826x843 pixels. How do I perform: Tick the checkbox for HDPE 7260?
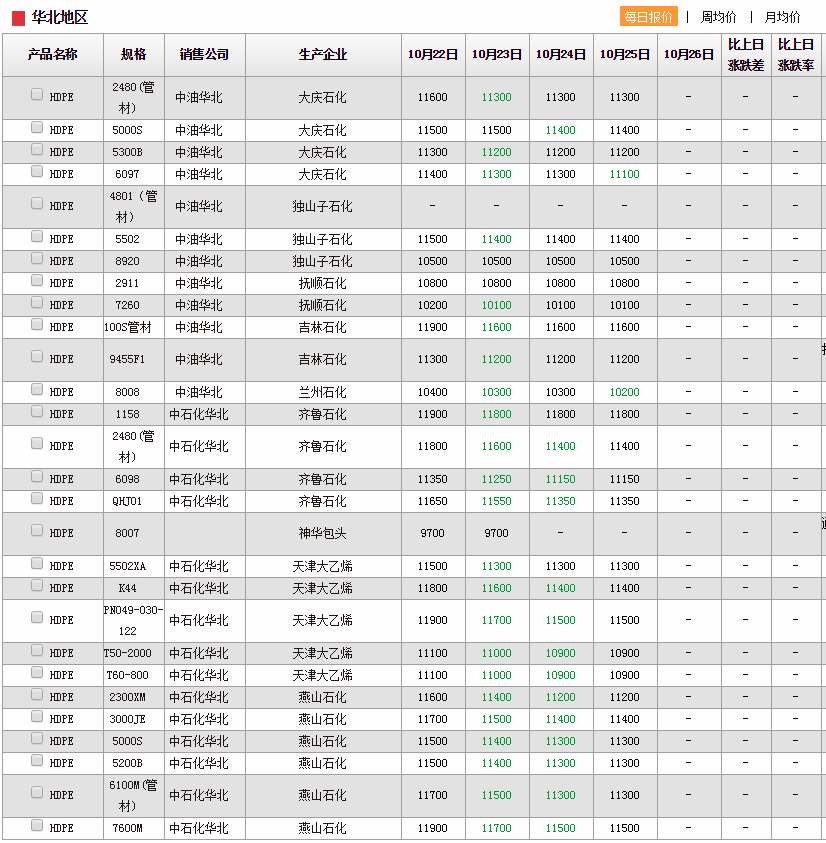click(x=37, y=303)
